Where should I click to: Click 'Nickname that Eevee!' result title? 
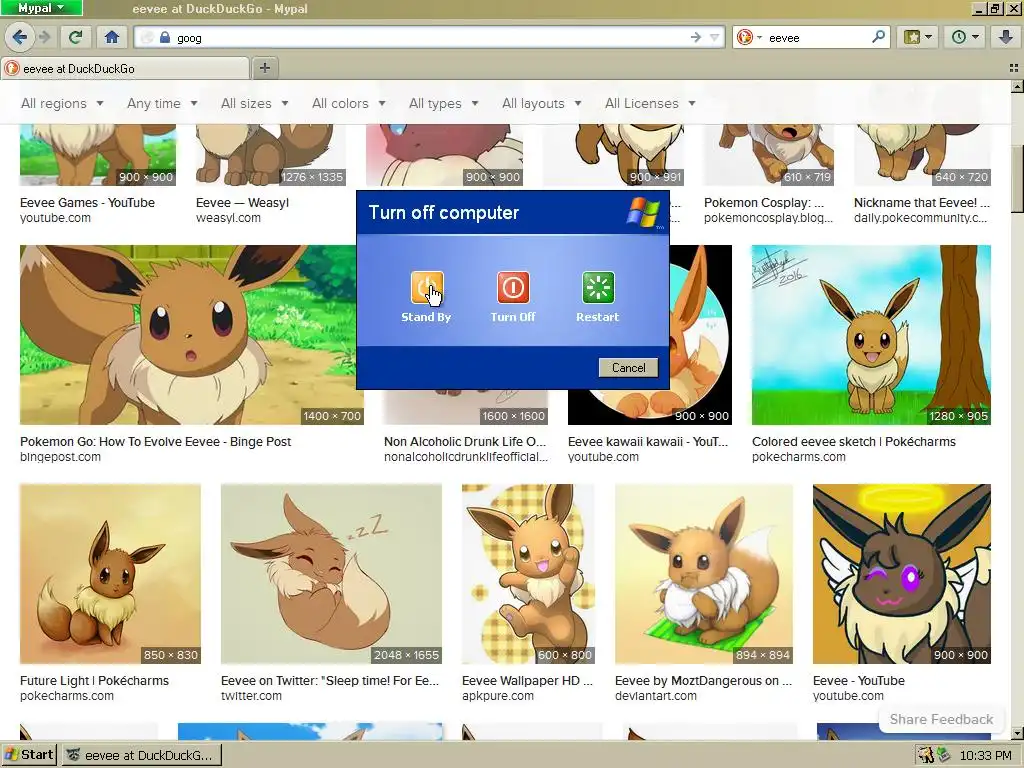pos(921,202)
